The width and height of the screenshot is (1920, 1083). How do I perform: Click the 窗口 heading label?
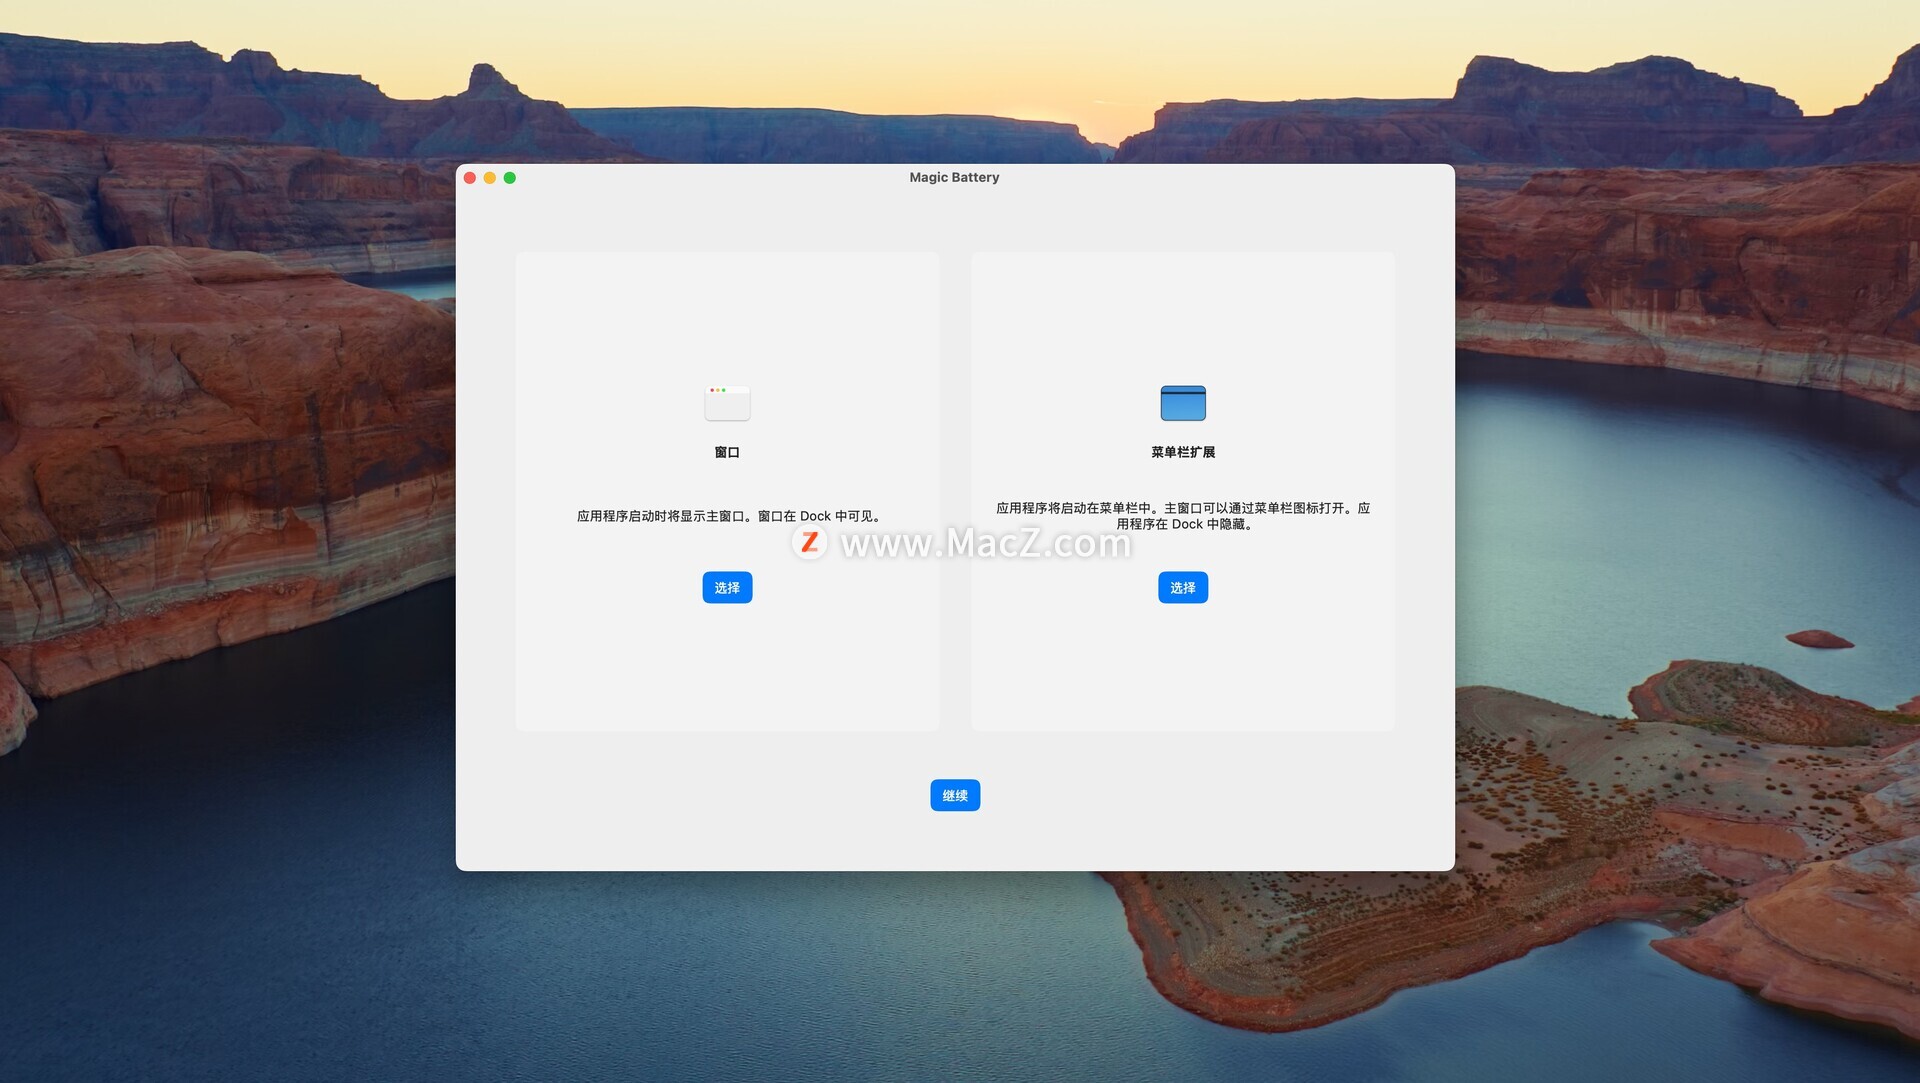click(x=727, y=452)
